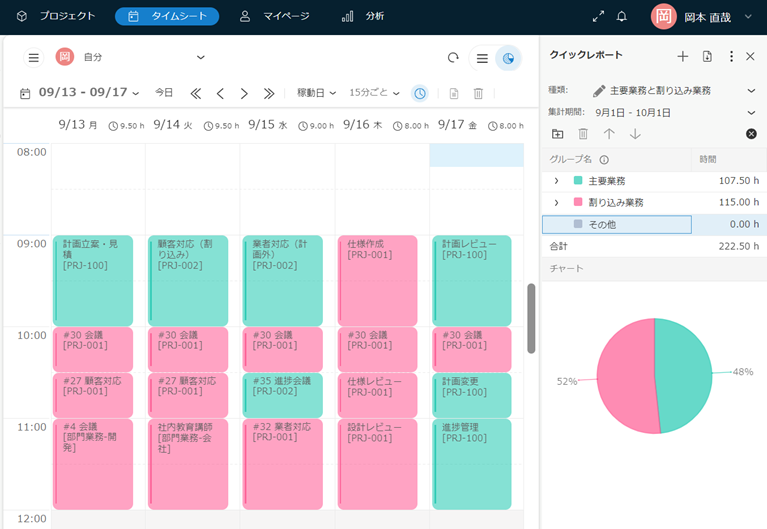
Task: Open the プロジェクト menu
Action: click(56, 16)
